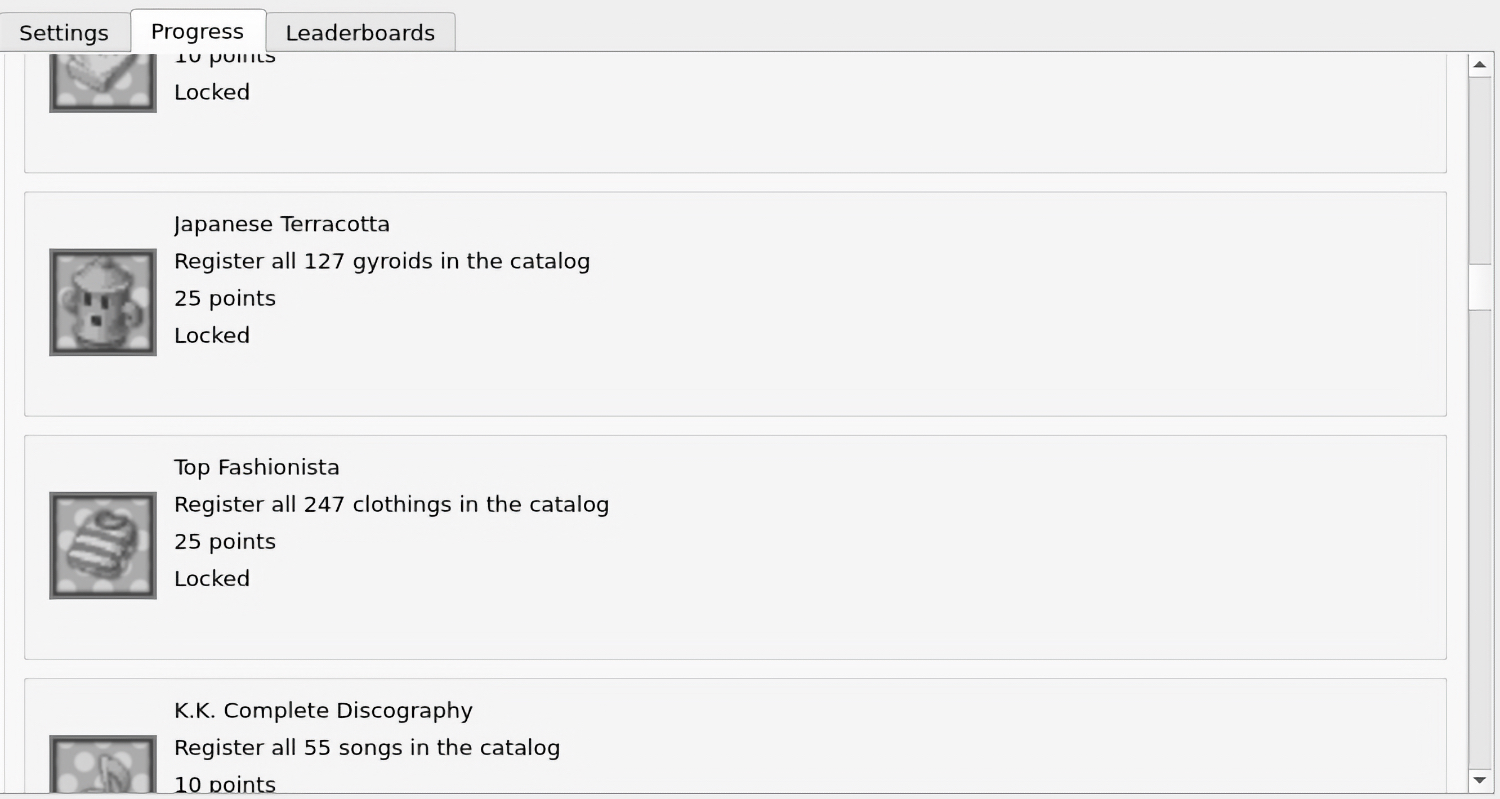This screenshot has height=799, width=1500.
Task: Click "Register all 55 songs in the catalog"
Action: [x=367, y=747]
